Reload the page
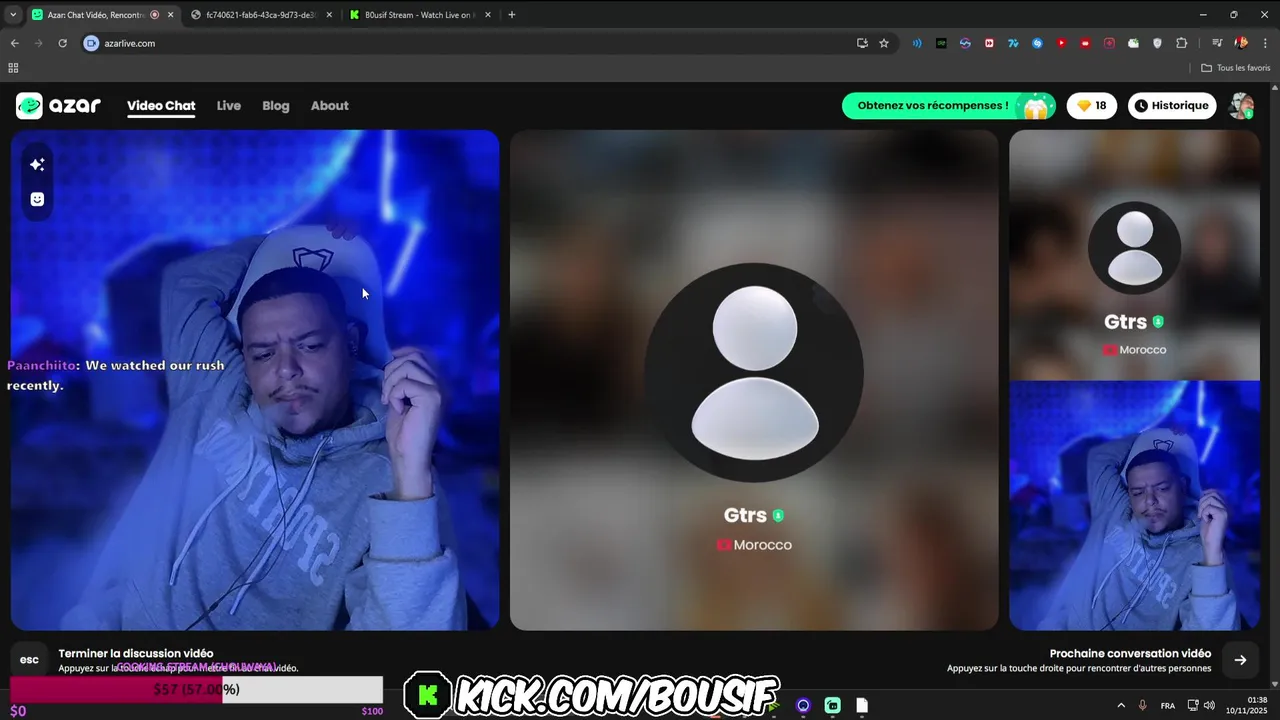 click(62, 43)
